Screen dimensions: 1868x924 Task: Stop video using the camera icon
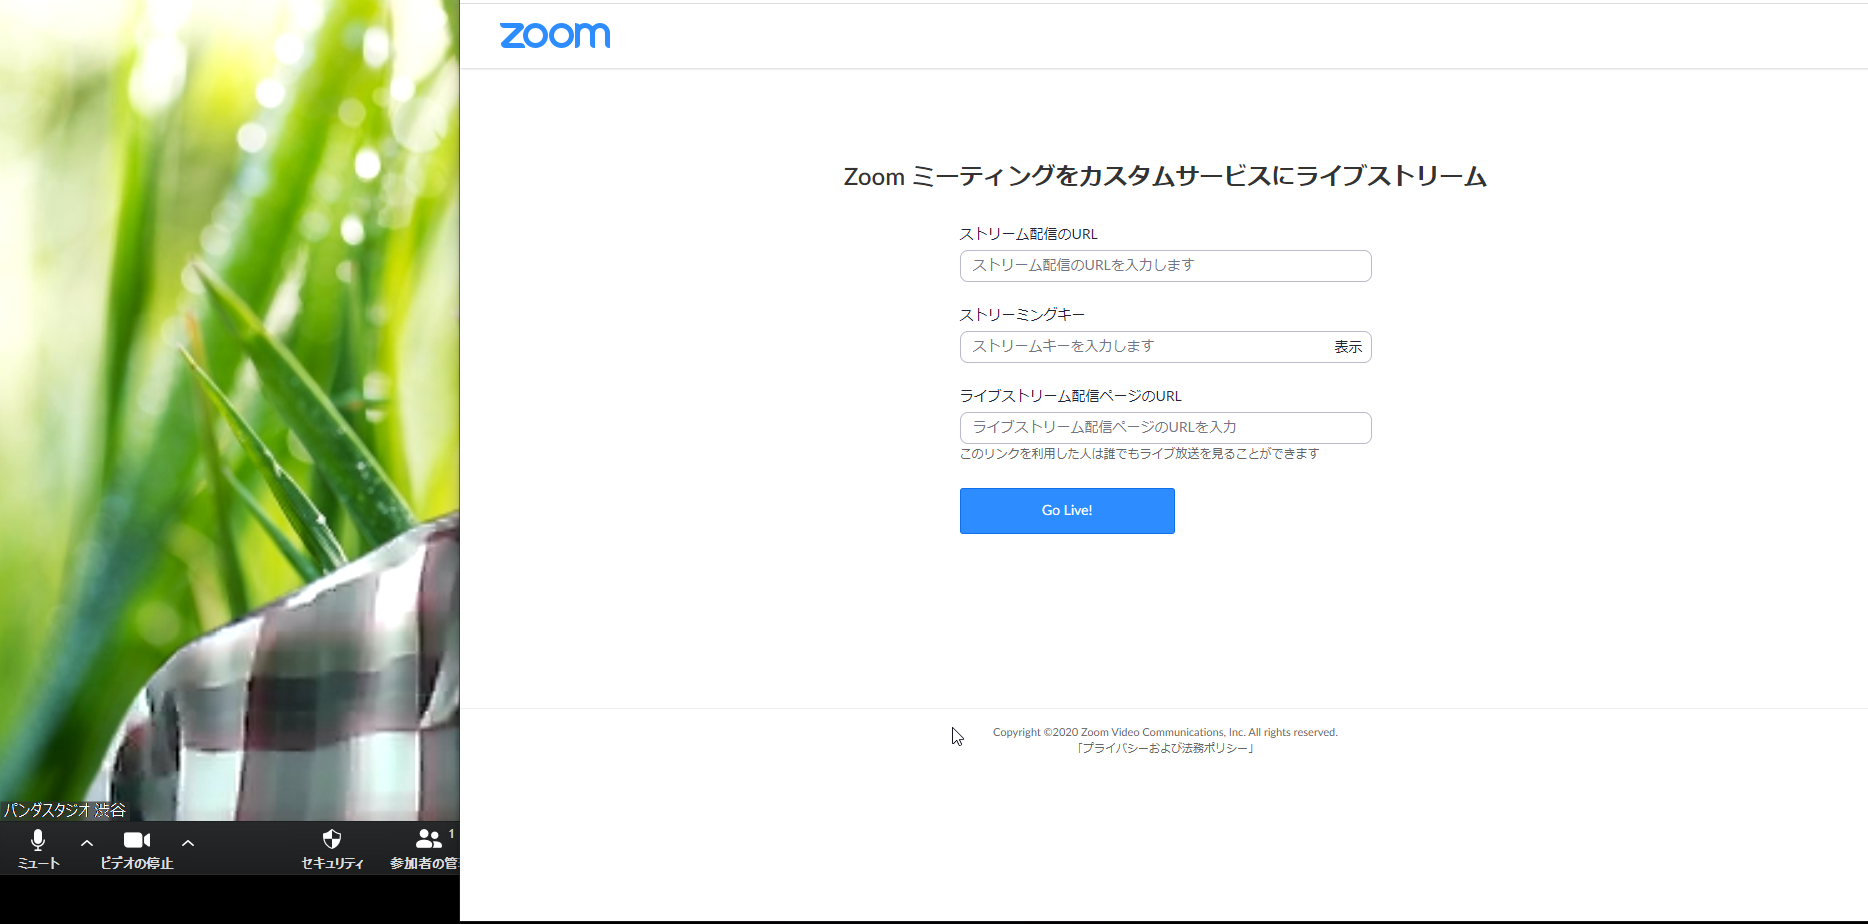(x=137, y=840)
